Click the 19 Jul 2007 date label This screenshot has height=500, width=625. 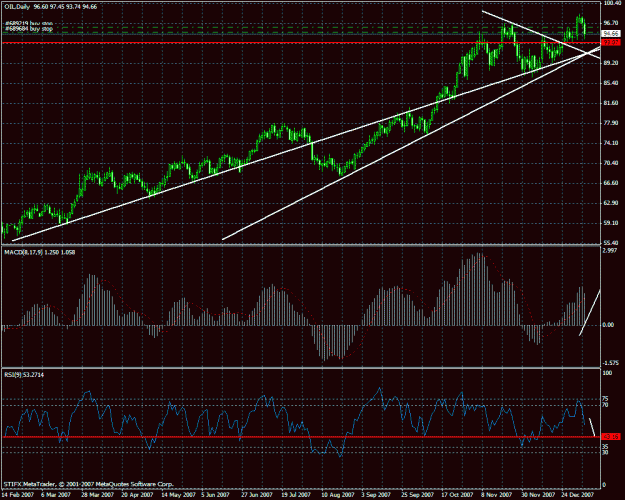[x=296, y=494]
